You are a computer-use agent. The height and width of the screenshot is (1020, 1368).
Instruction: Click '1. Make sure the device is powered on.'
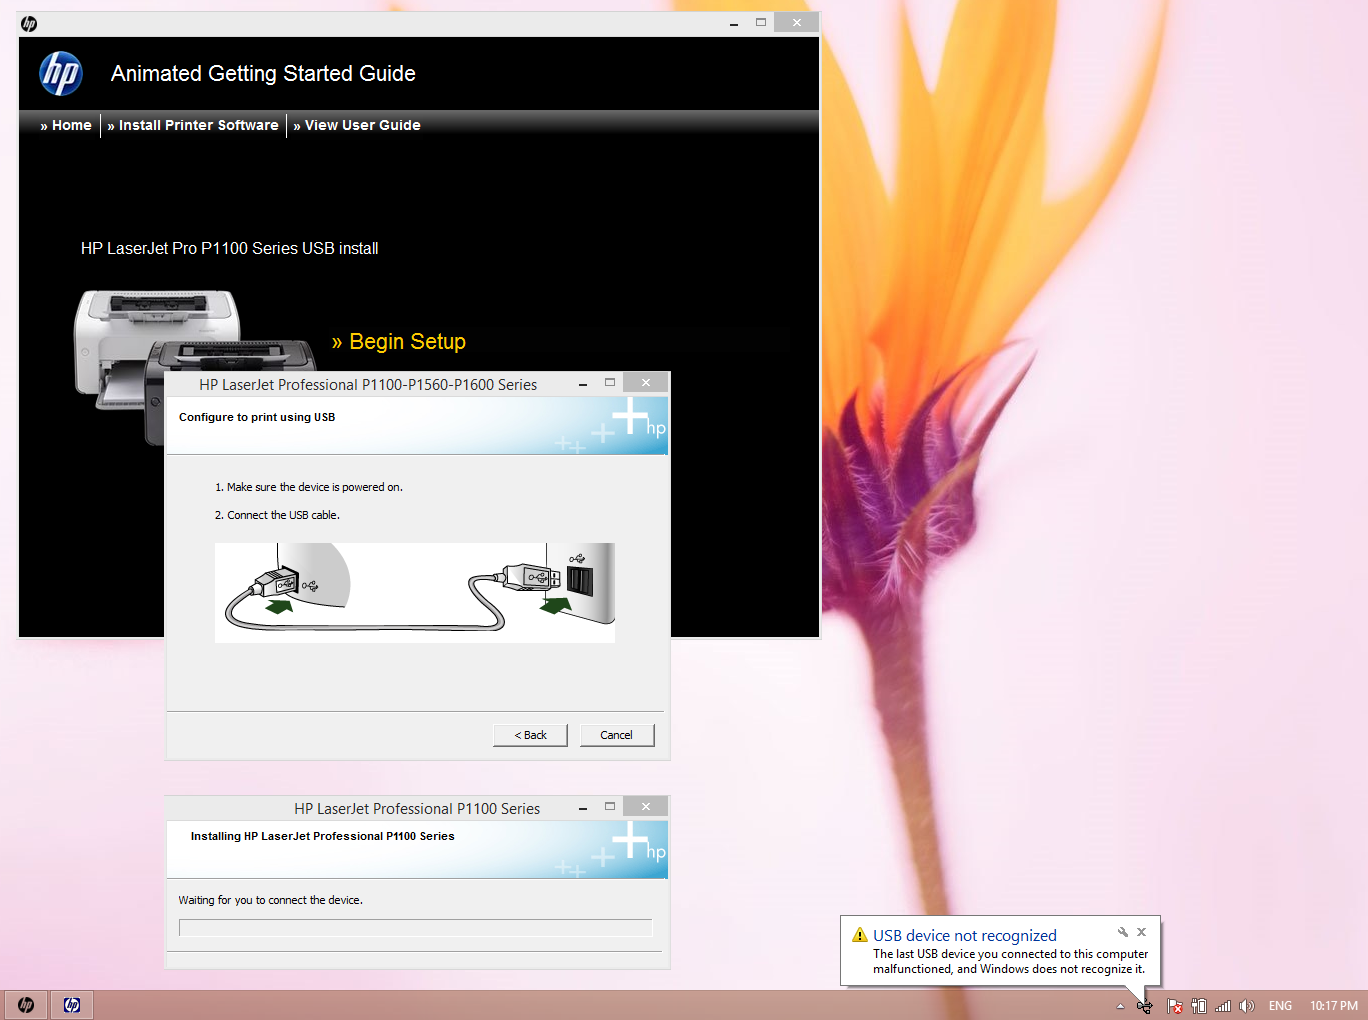click(309, 487)
